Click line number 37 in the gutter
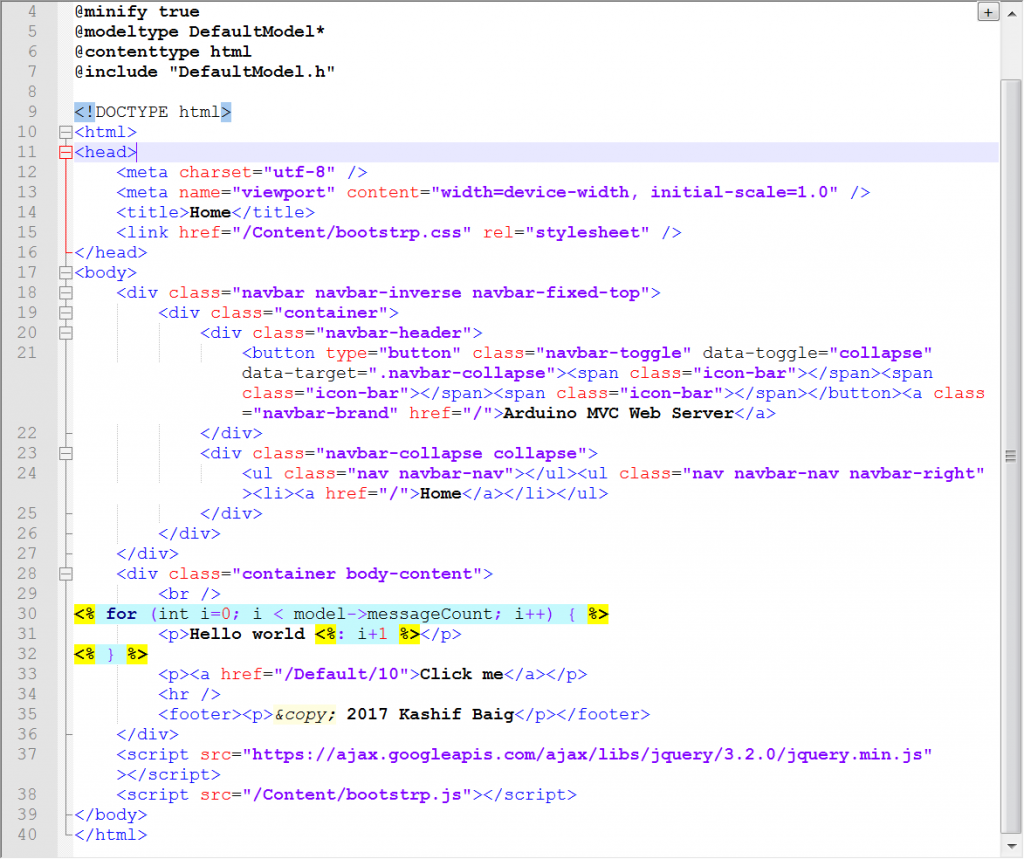 click(27, 754)
